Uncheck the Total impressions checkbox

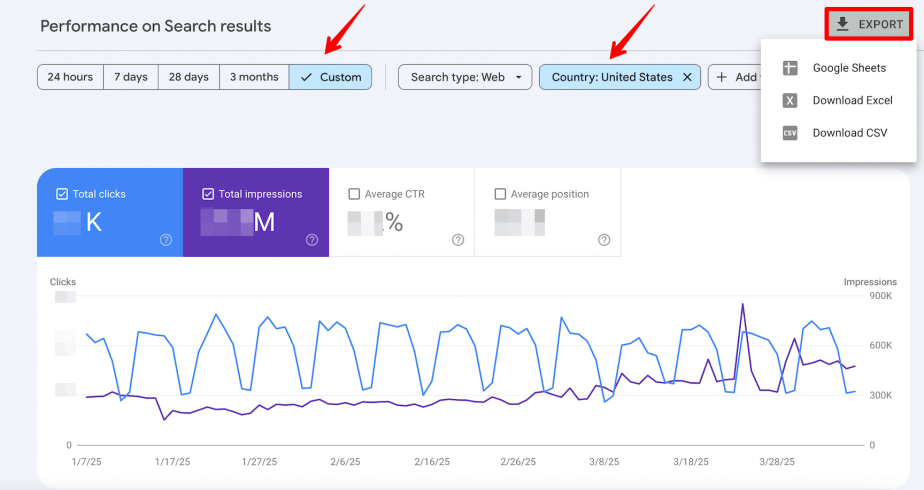pos(208,194)
